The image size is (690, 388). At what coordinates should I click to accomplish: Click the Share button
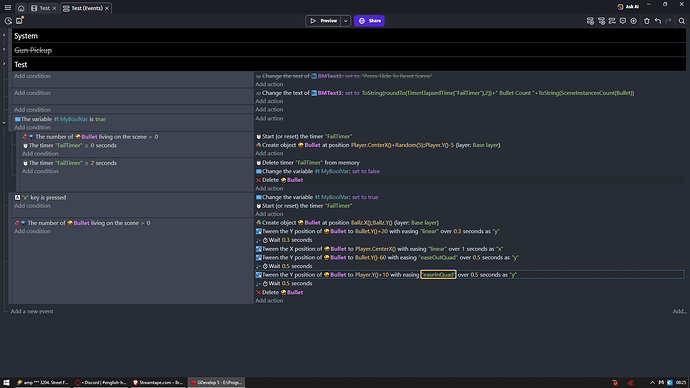(x=369, y=21)
